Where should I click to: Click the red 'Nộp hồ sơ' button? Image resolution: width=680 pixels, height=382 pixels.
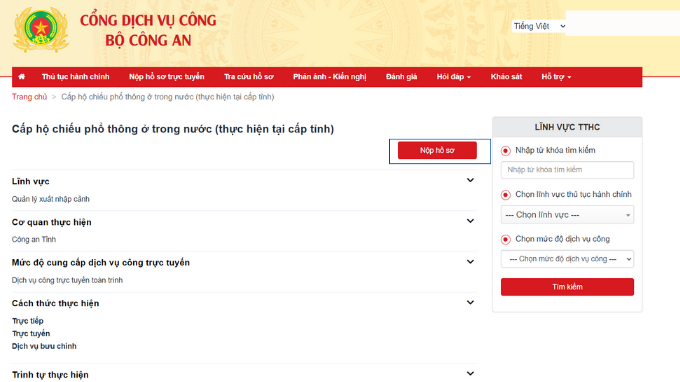(x=437, y=150)
